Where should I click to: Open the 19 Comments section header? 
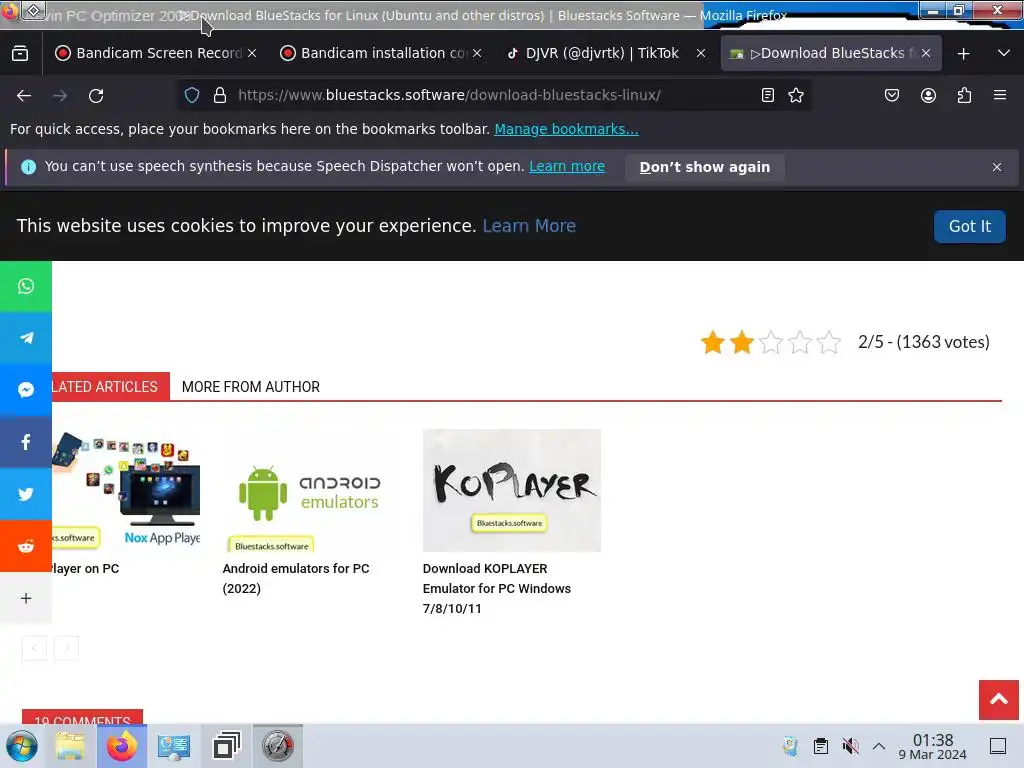point(82,716)
